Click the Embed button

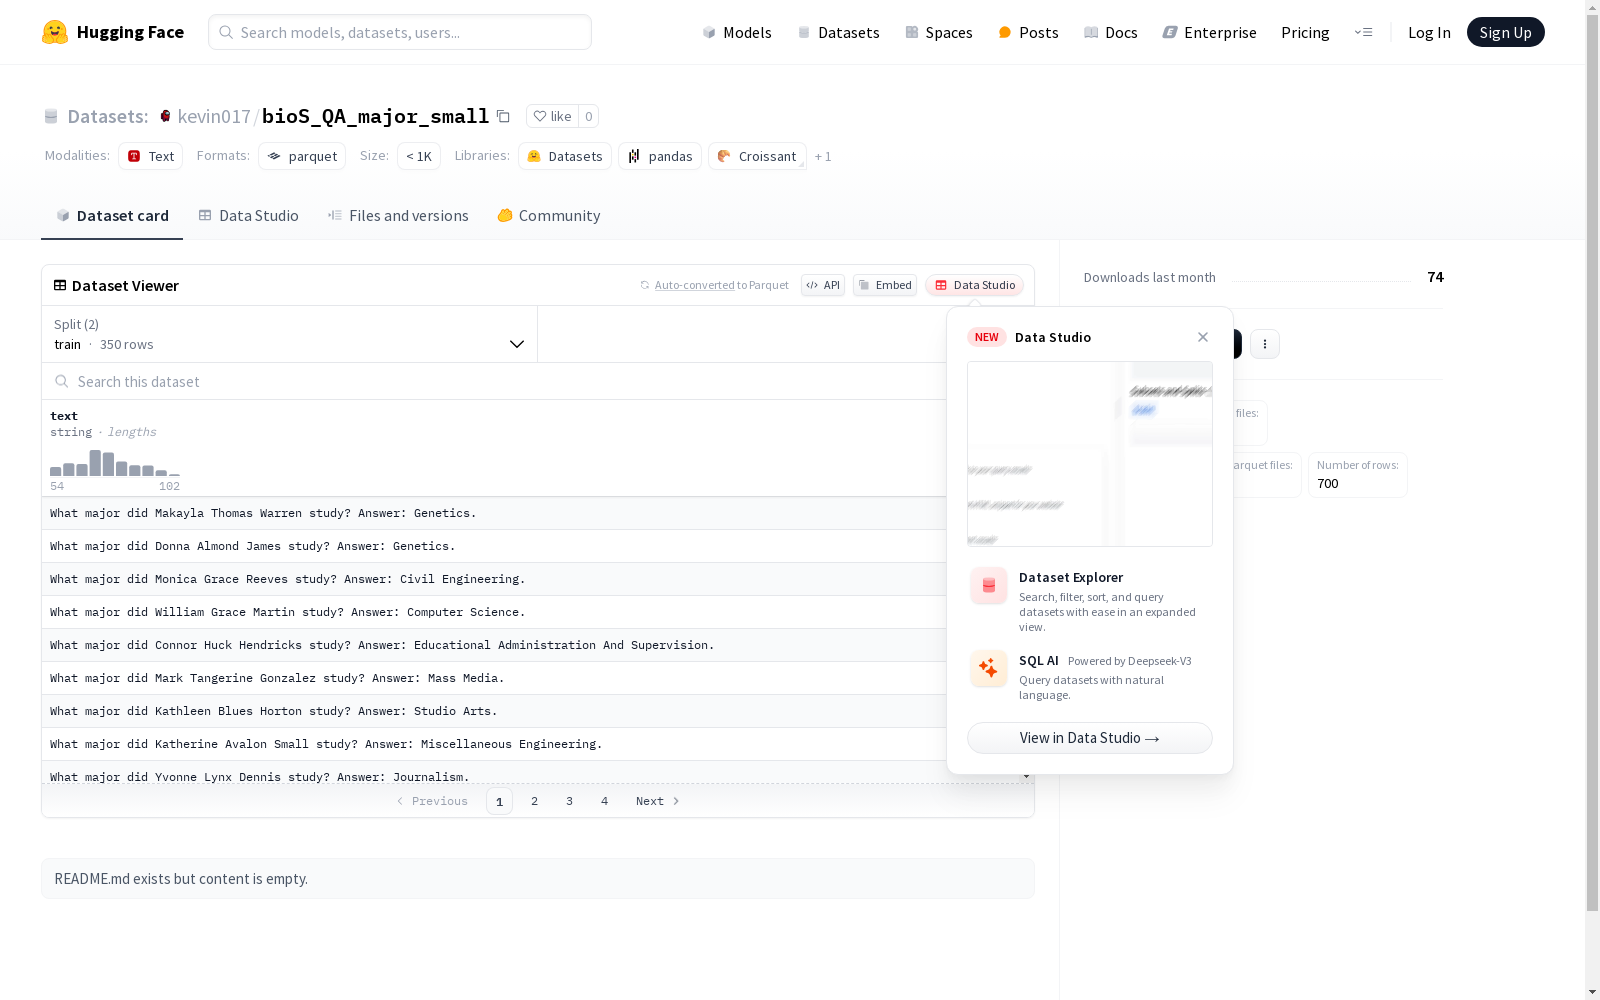point(885,285)
